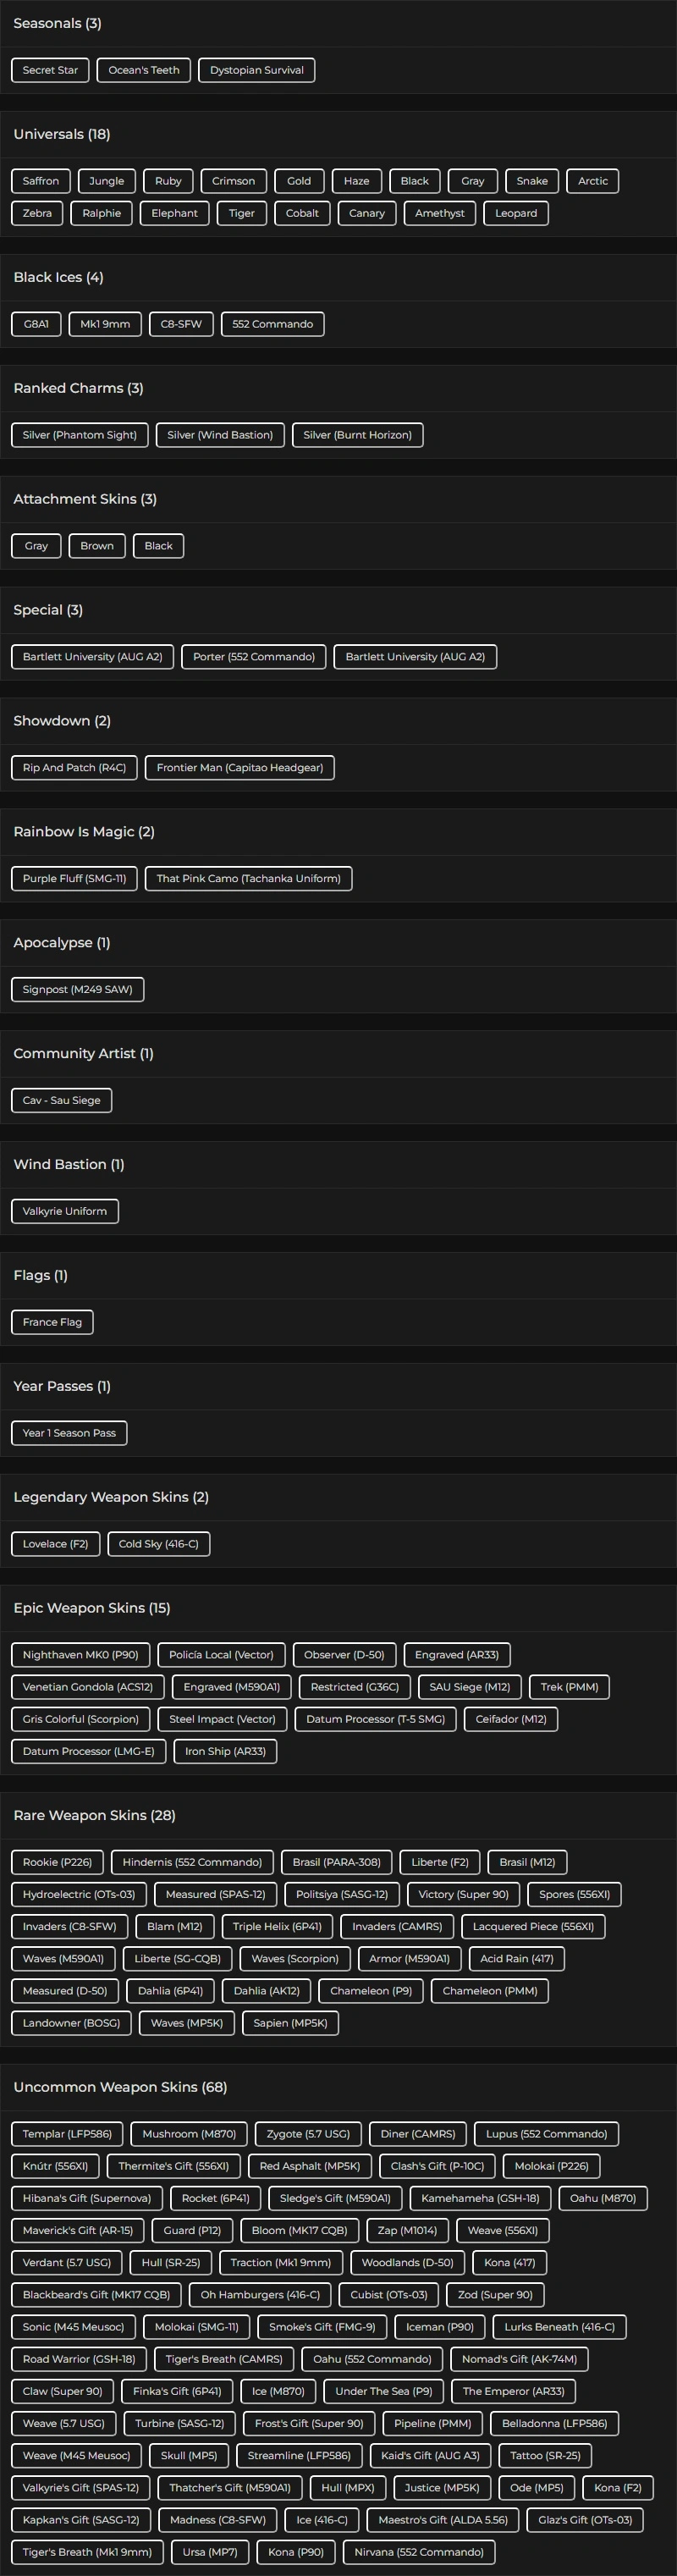The image size is (677, 2576).
Task: Select the Oh Hamburgers (416-C) tag
Action: click(260, 2295)
